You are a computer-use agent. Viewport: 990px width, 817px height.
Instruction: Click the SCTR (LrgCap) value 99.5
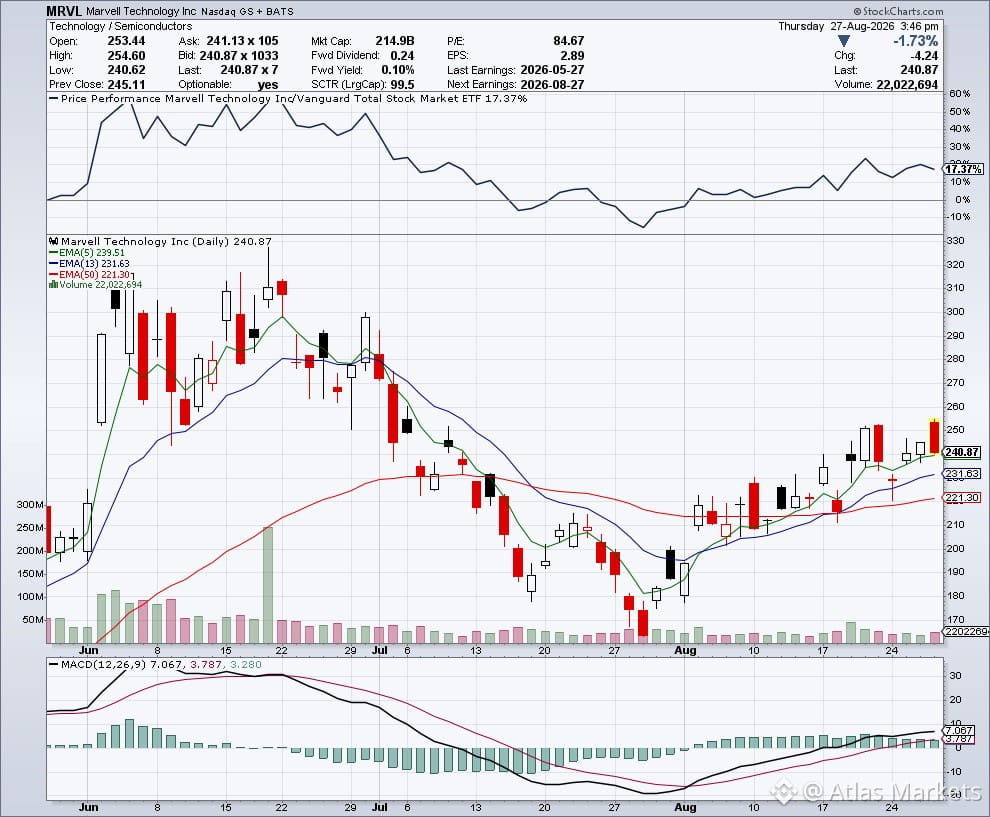402,85
